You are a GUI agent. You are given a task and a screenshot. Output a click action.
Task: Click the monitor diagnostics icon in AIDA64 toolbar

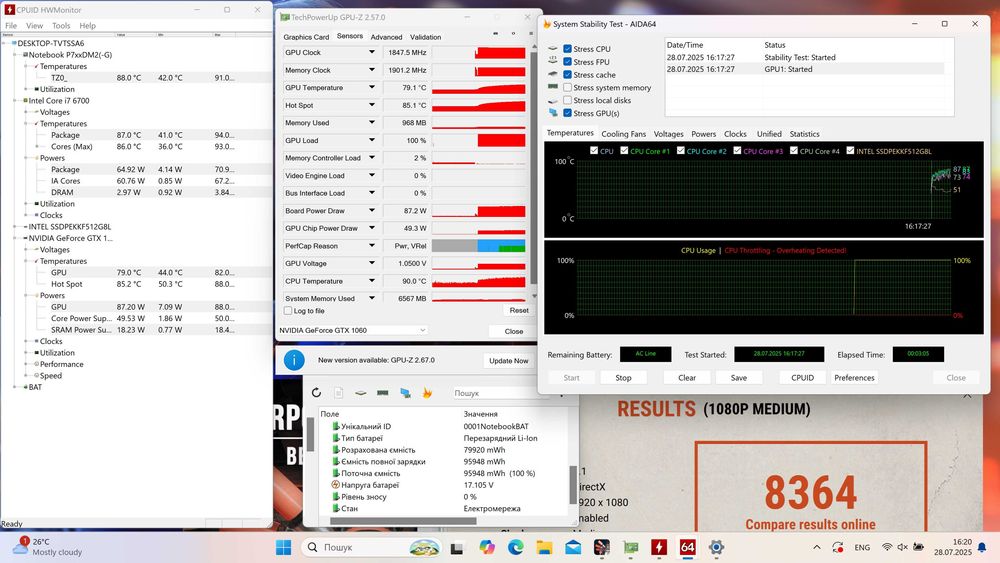(405, 393)
